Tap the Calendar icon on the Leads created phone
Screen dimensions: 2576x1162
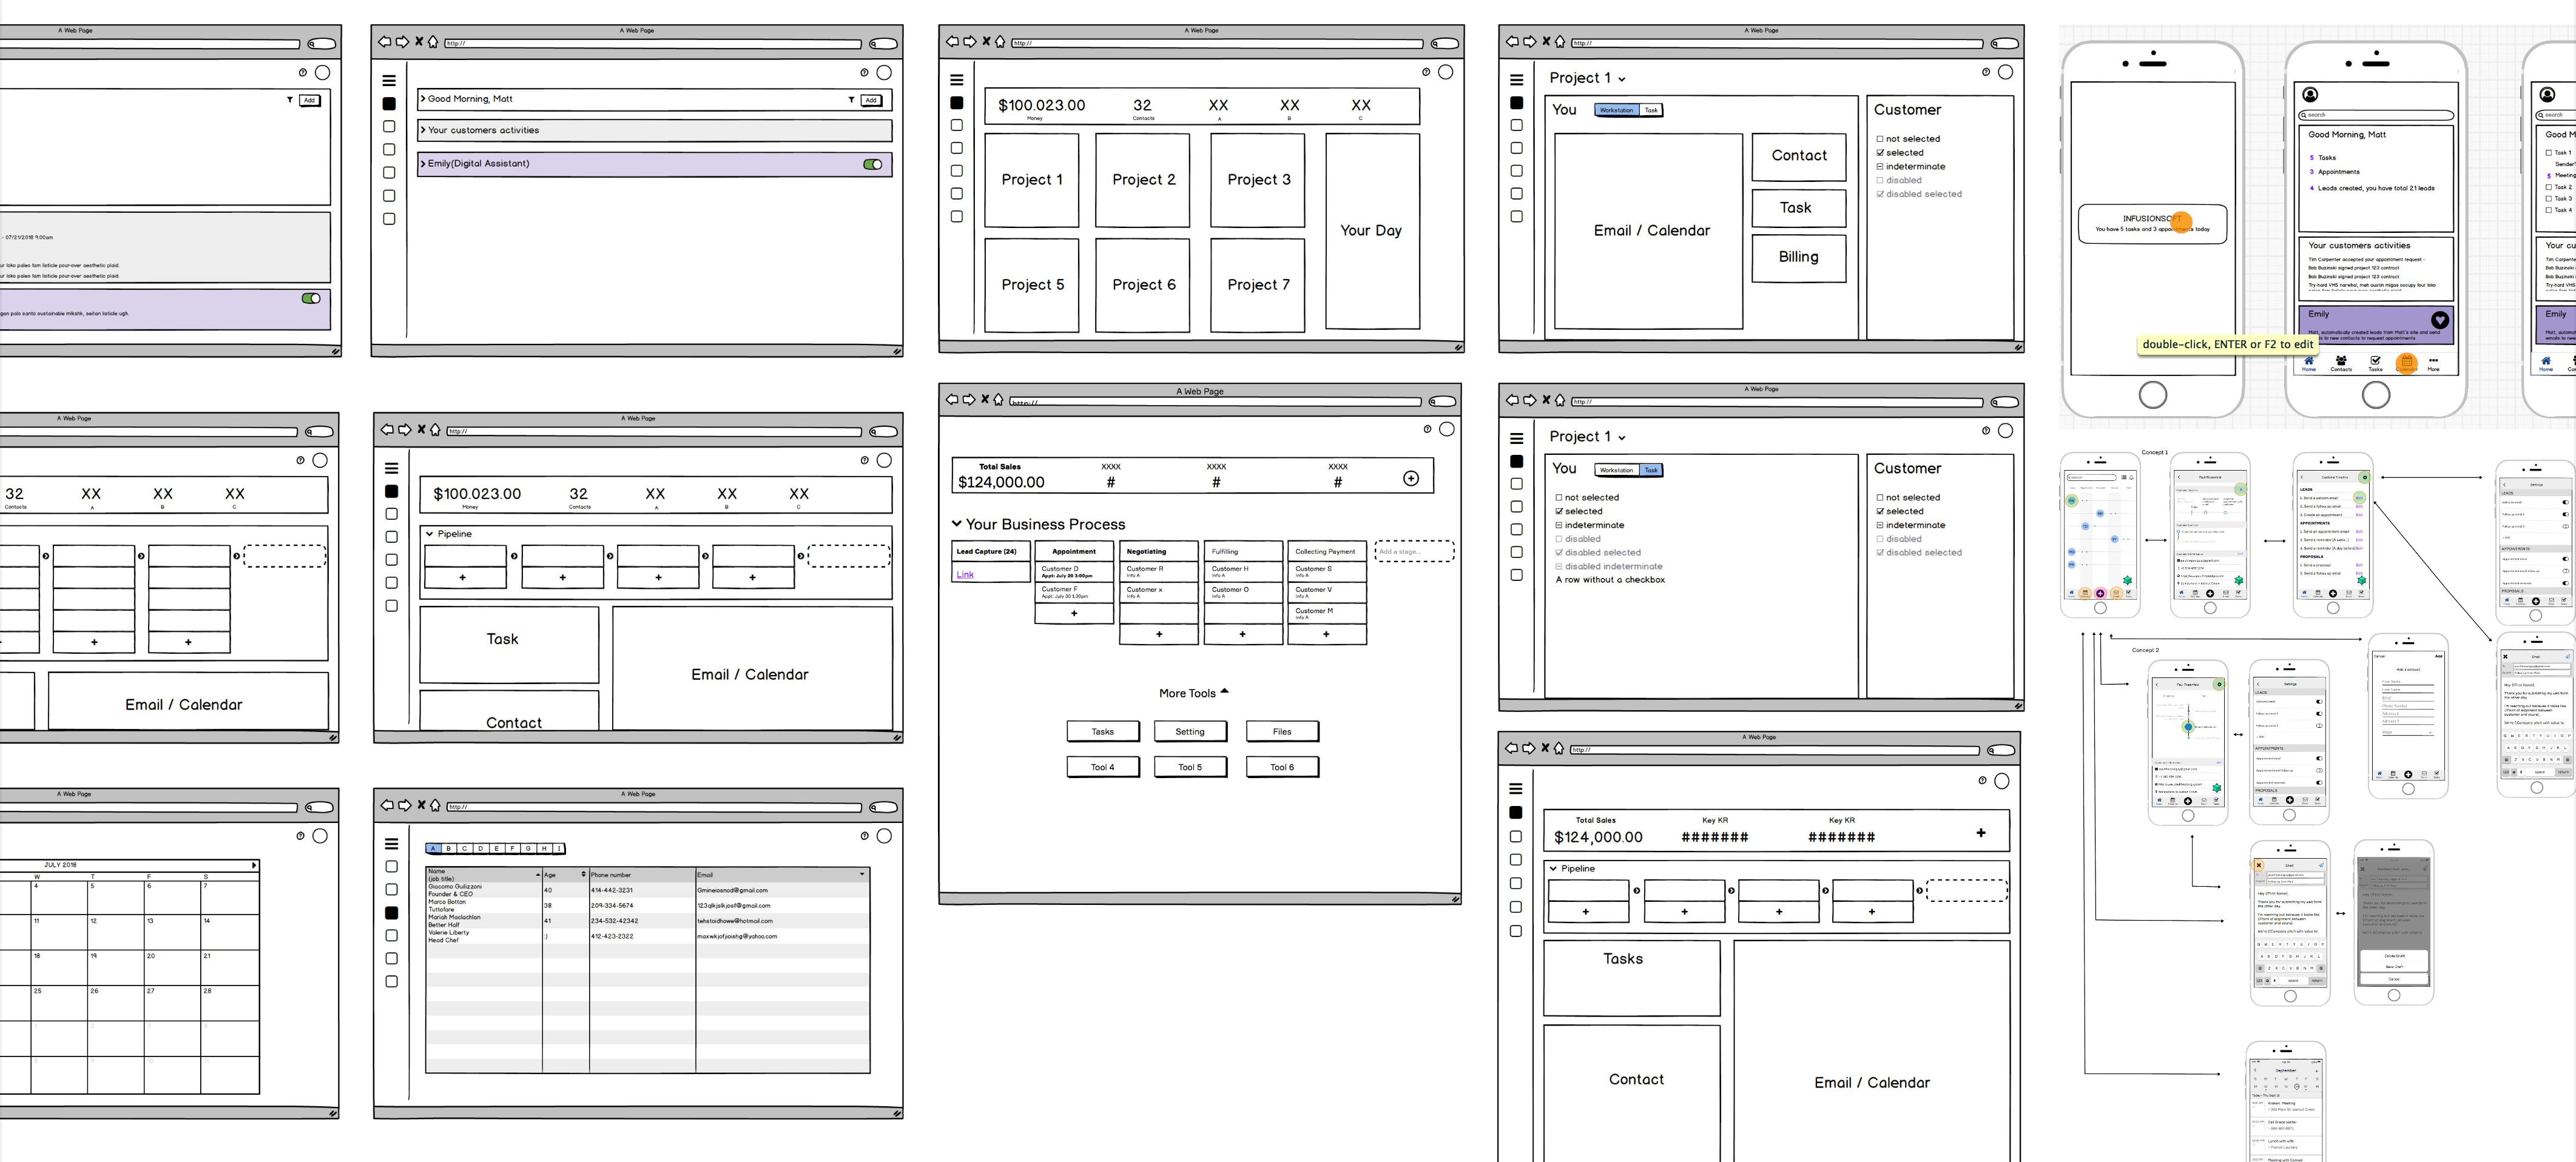[x=2407, y=362]
